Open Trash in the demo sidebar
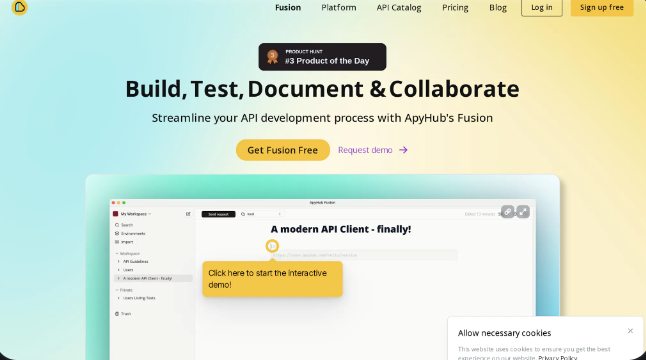The height and width of the screenshot is (360, 646). pos(123,314)
